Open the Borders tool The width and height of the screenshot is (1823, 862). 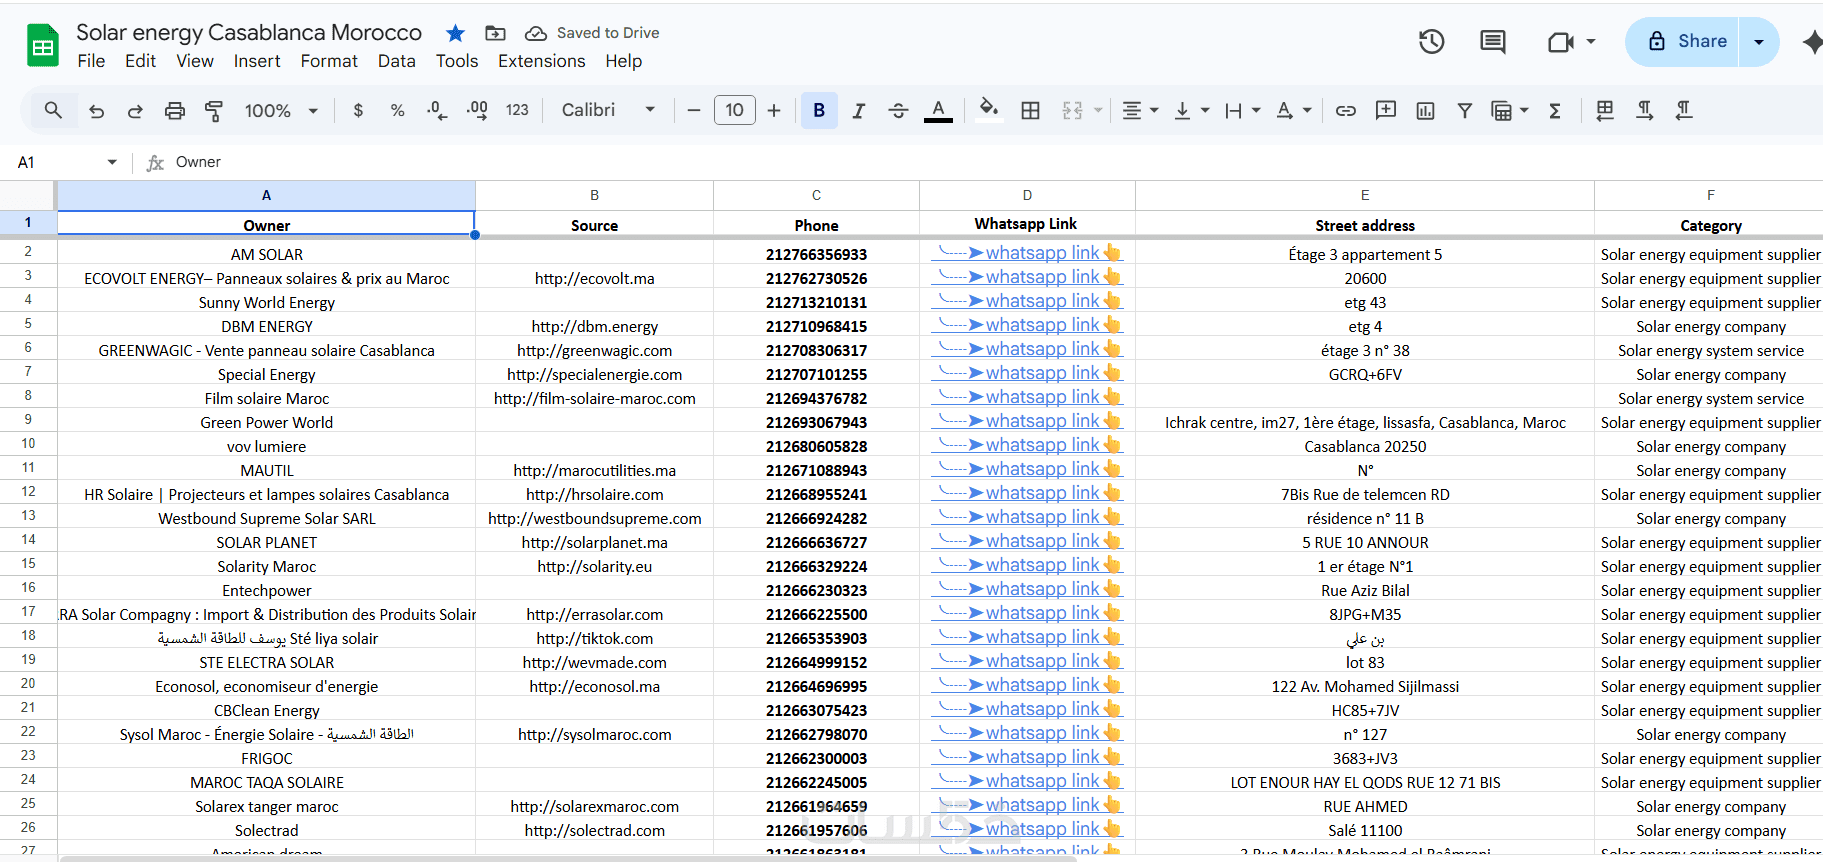click(1030, 111)
